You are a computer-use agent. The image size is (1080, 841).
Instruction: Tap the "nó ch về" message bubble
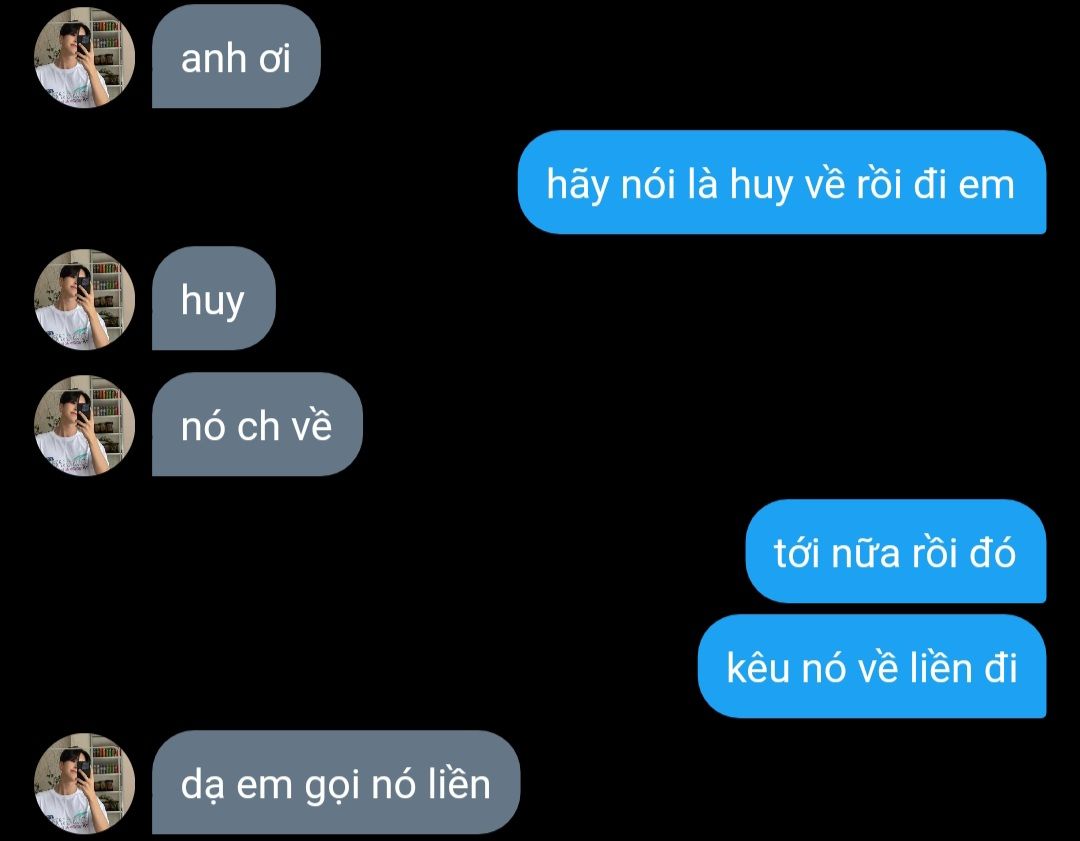pyautogui.click(x=257, y=424)
